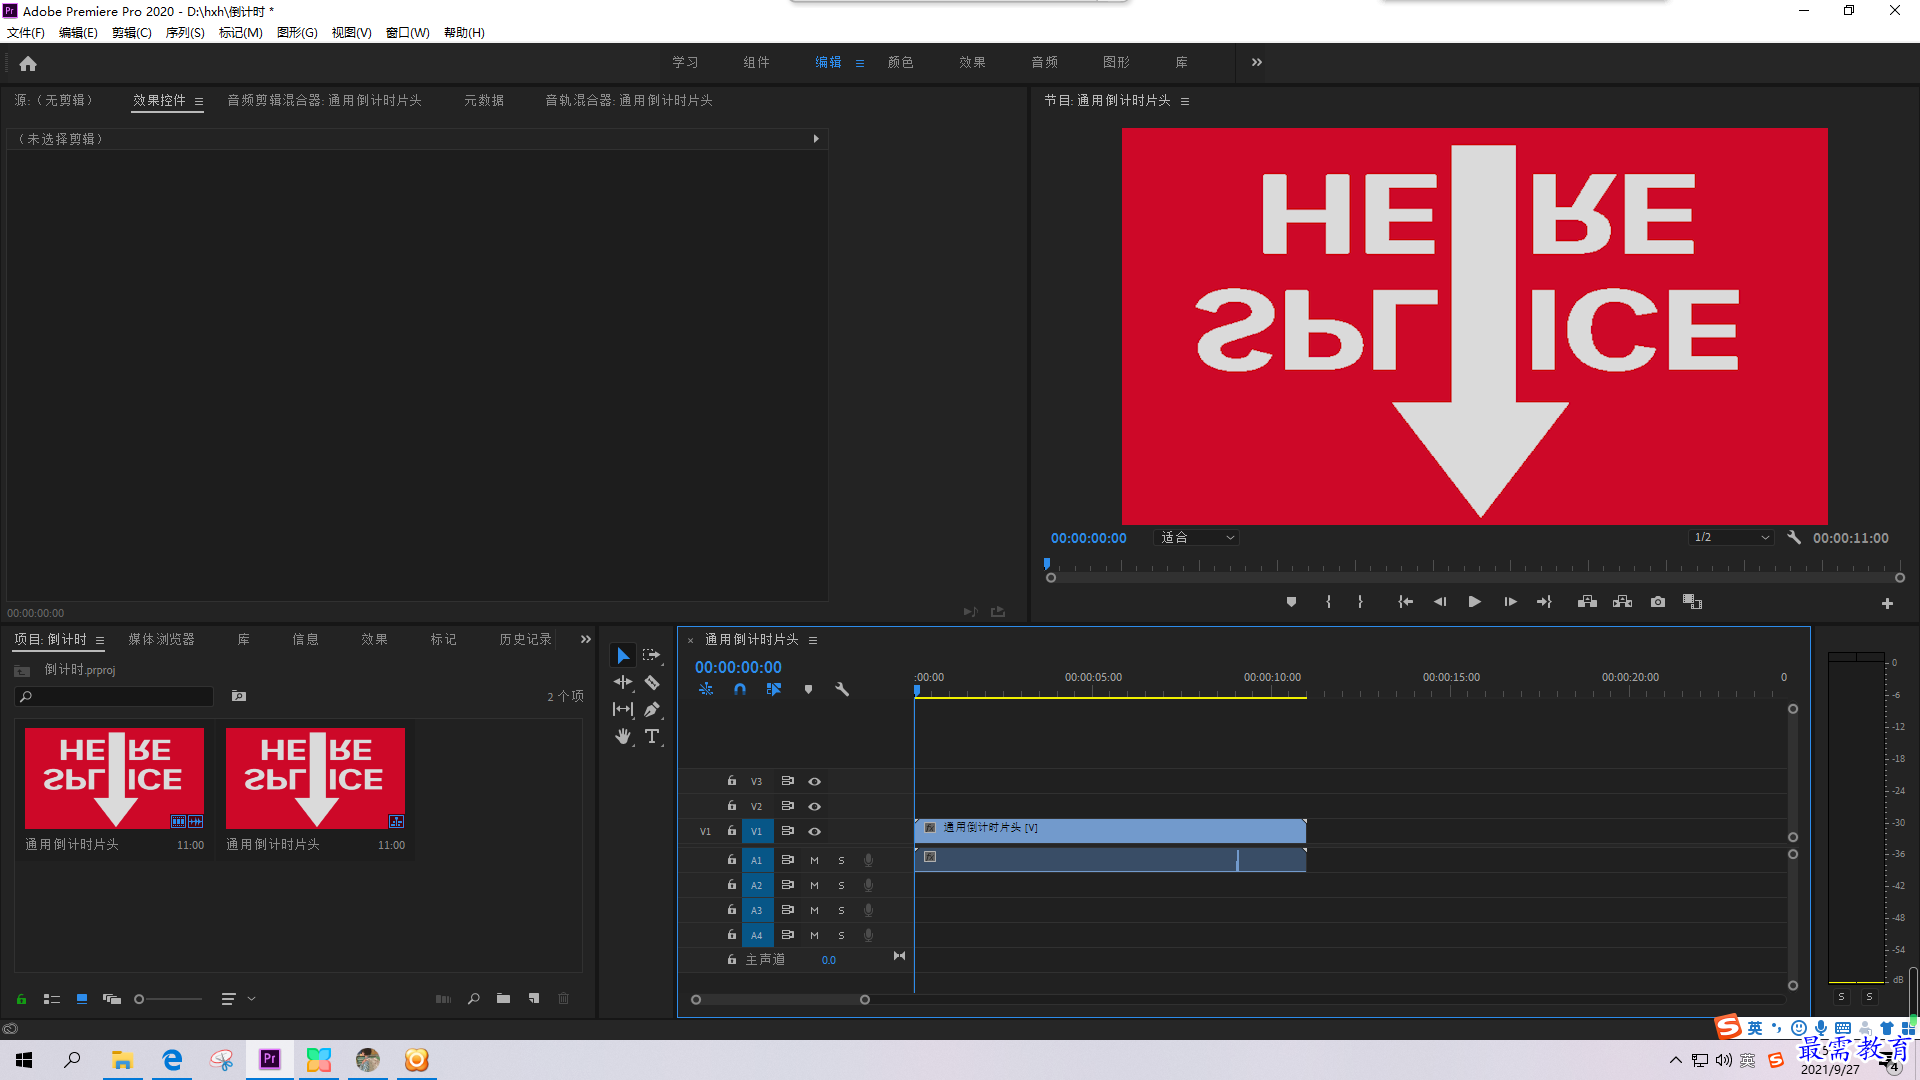
Task: Open 序列(S) menu
Action: tap(185, 32)
